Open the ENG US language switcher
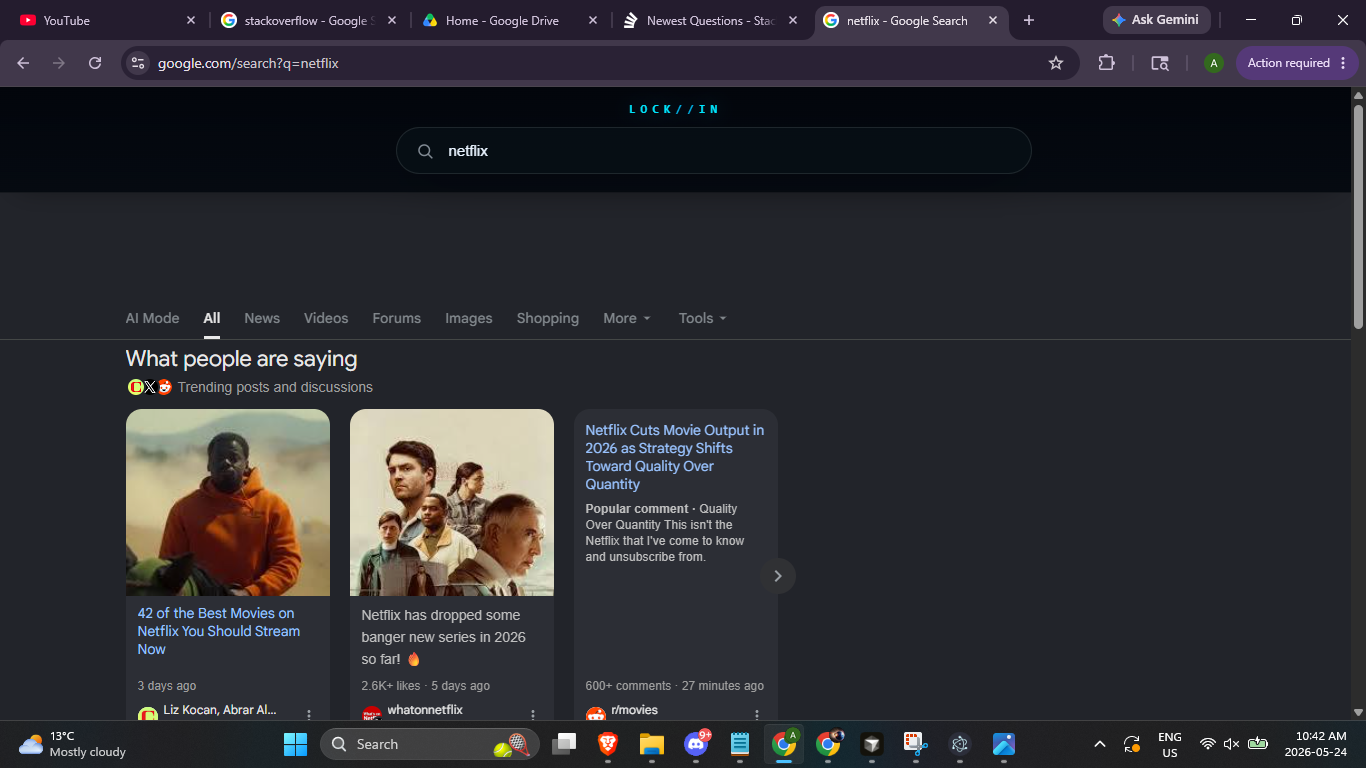1366x768 pixels. pyautogui.click(x=1170, y=744)
